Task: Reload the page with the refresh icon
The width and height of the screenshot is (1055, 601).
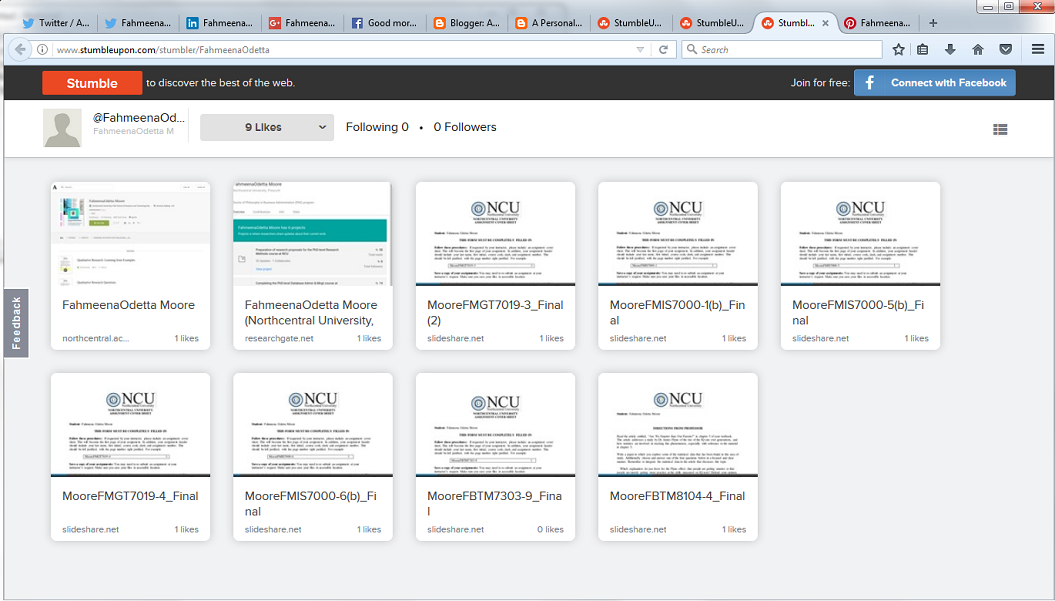Action: tap(663, 49)
